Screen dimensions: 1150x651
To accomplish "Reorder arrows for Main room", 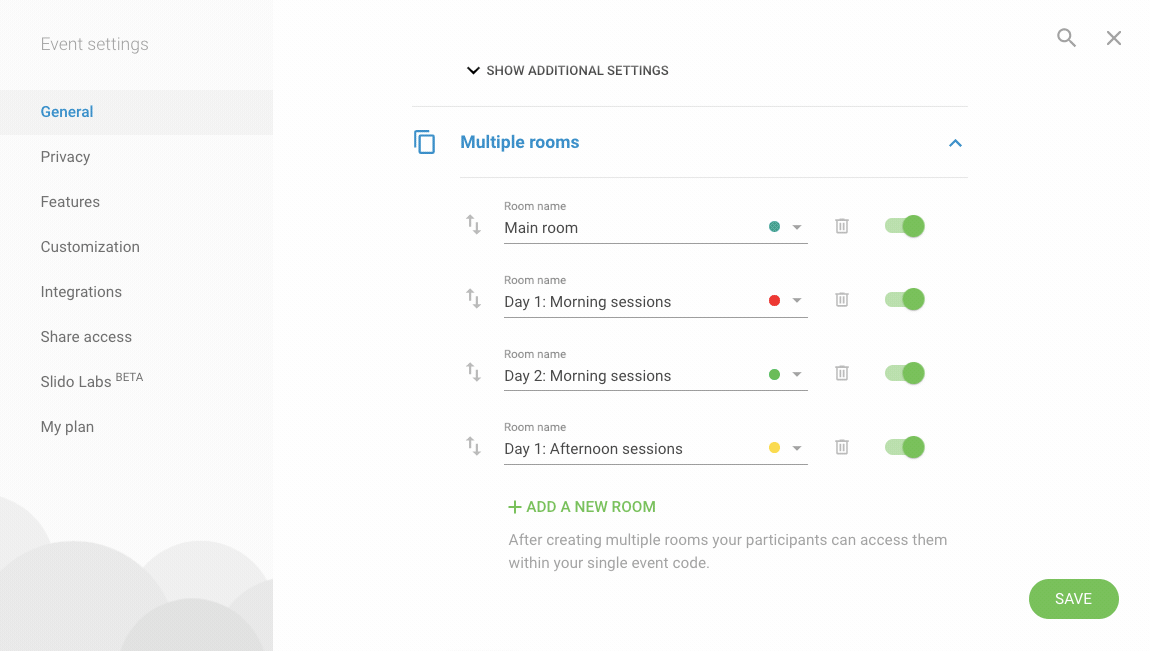I will [474, 224].
